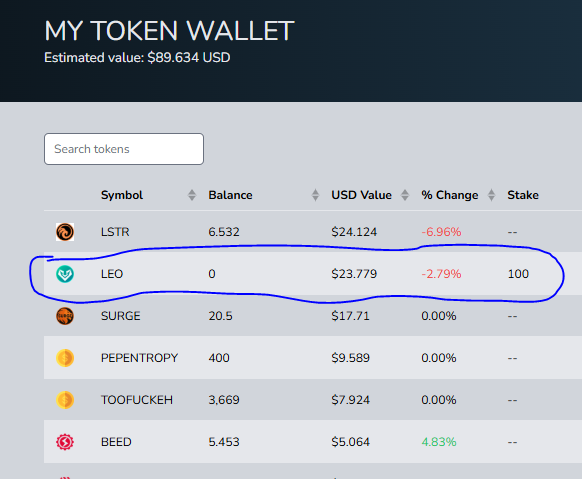The image size is (582, 479).
Task: Click the BEED token gear icon
Action: pyautogui.click(x=65, y=442)
